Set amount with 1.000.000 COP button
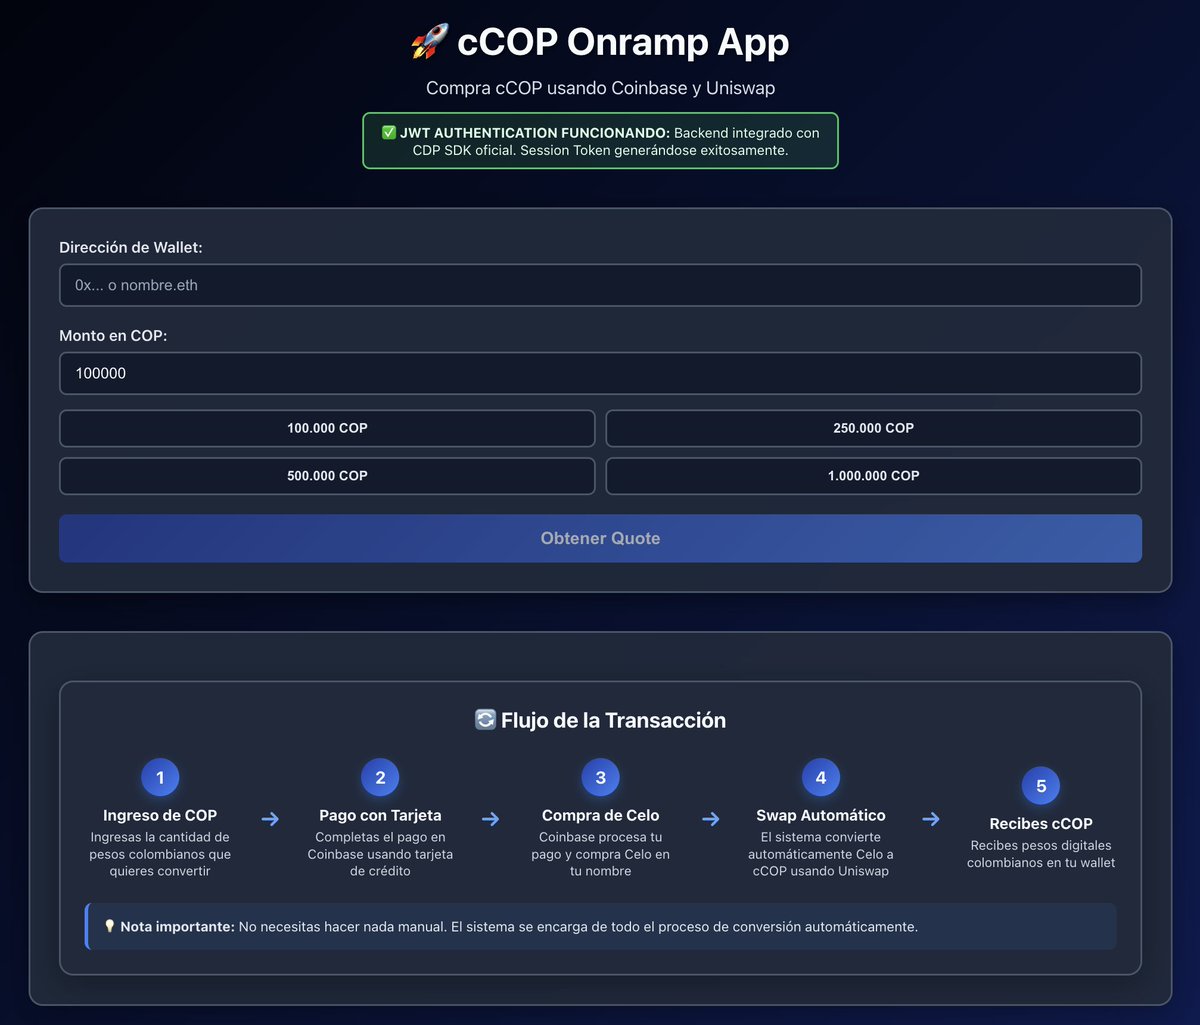 (x=873, y=476)
